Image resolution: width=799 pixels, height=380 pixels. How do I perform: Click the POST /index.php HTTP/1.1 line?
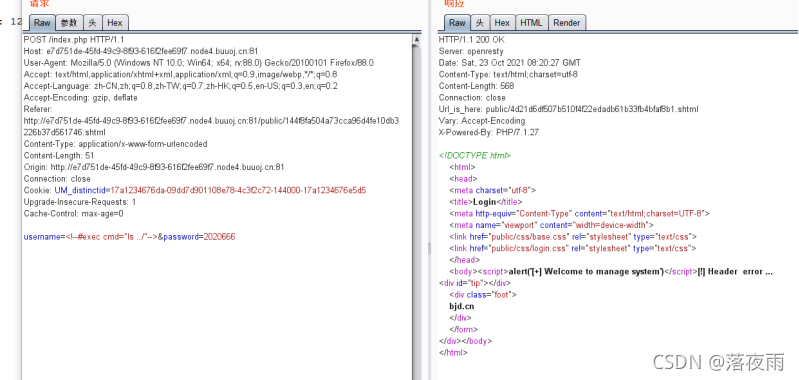click(x=74, y=39)
